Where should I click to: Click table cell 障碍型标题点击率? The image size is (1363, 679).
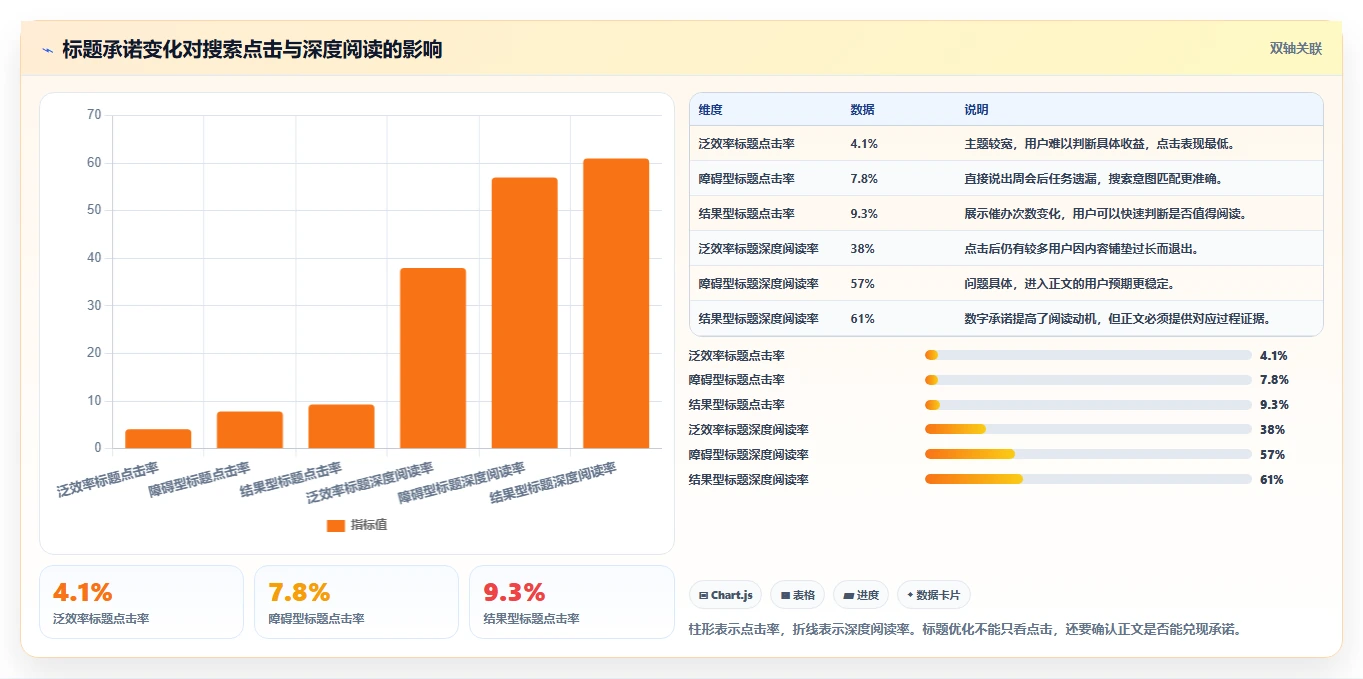pos(747,179)
